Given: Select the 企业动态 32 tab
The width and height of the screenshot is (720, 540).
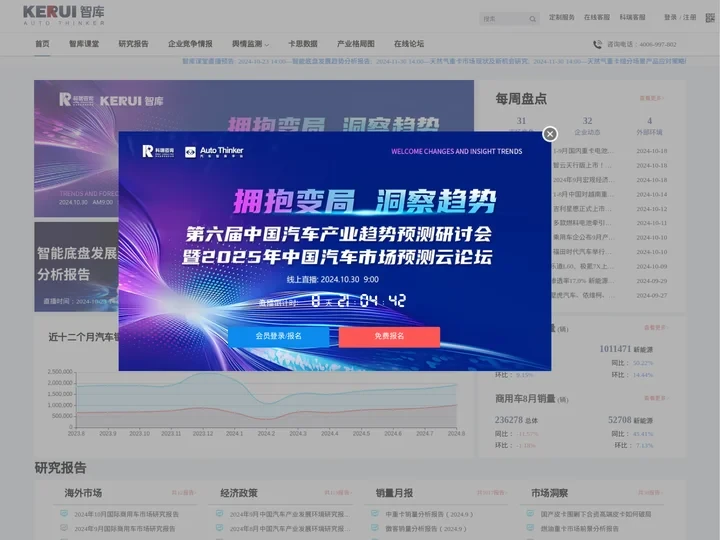Looking at the screenshot, I should pyautogui.click(x=587, y=126).
